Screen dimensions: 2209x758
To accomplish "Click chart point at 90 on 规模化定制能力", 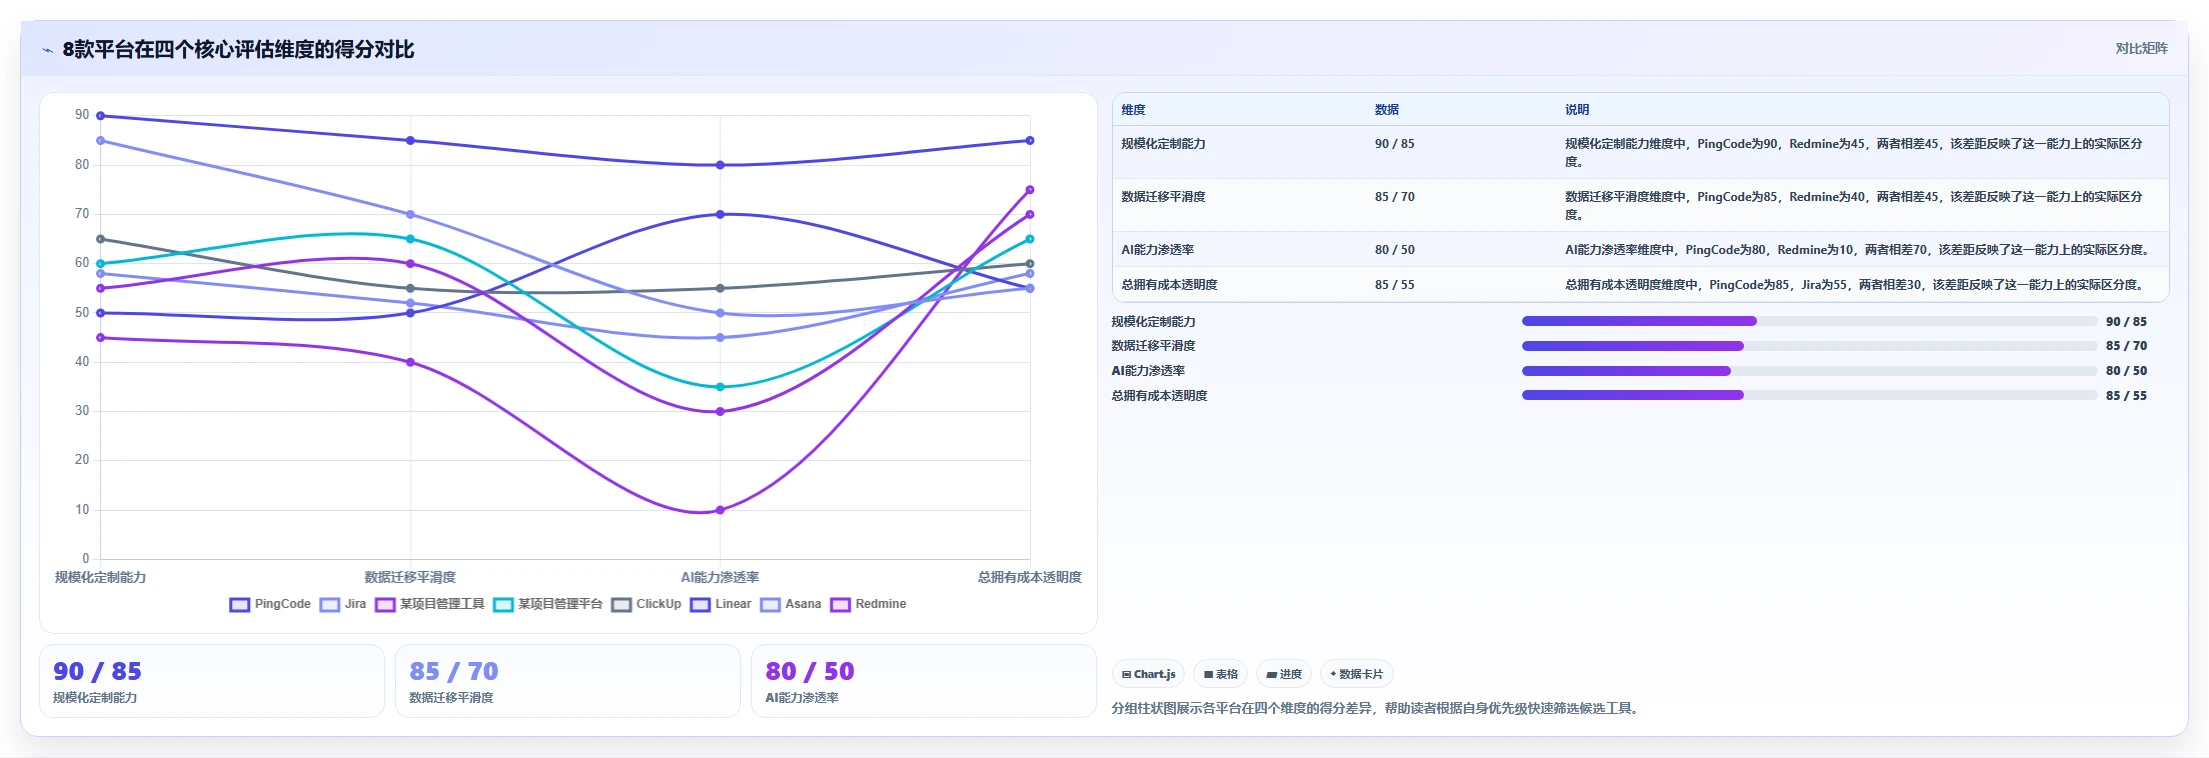I will [x=100, y=116].
